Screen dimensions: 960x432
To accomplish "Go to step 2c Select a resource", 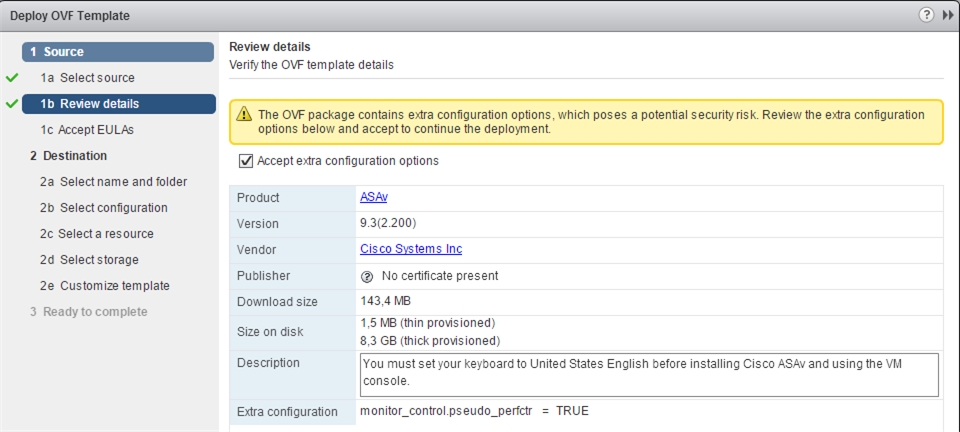I will [x=97, y=234].
